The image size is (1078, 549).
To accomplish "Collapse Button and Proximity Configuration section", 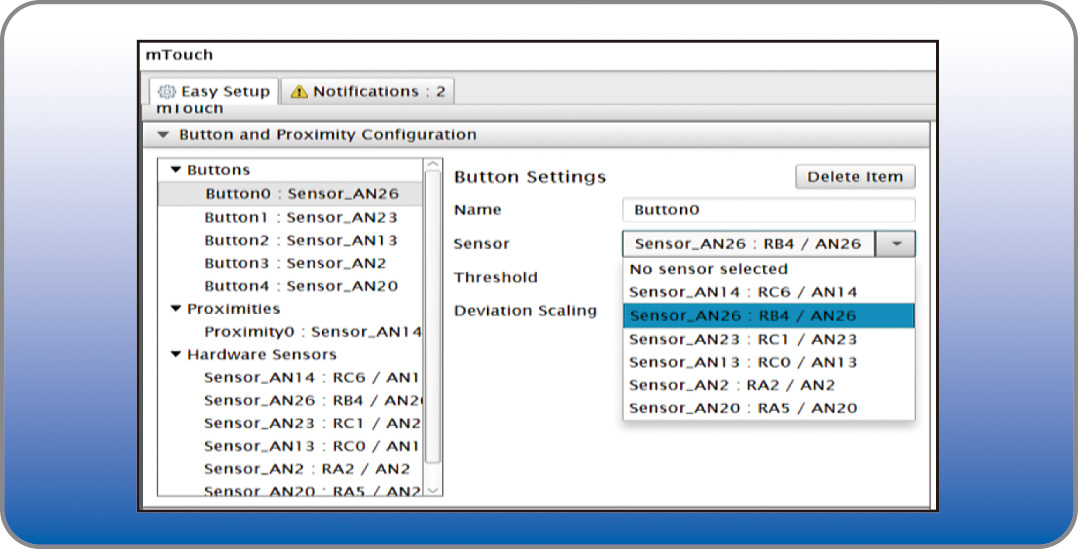I will (x=164, y=135).
